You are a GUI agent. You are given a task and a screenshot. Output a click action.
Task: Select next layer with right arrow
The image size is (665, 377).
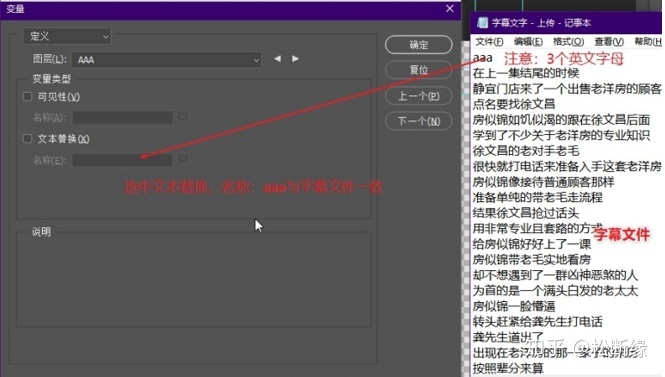tap(296, 59)
